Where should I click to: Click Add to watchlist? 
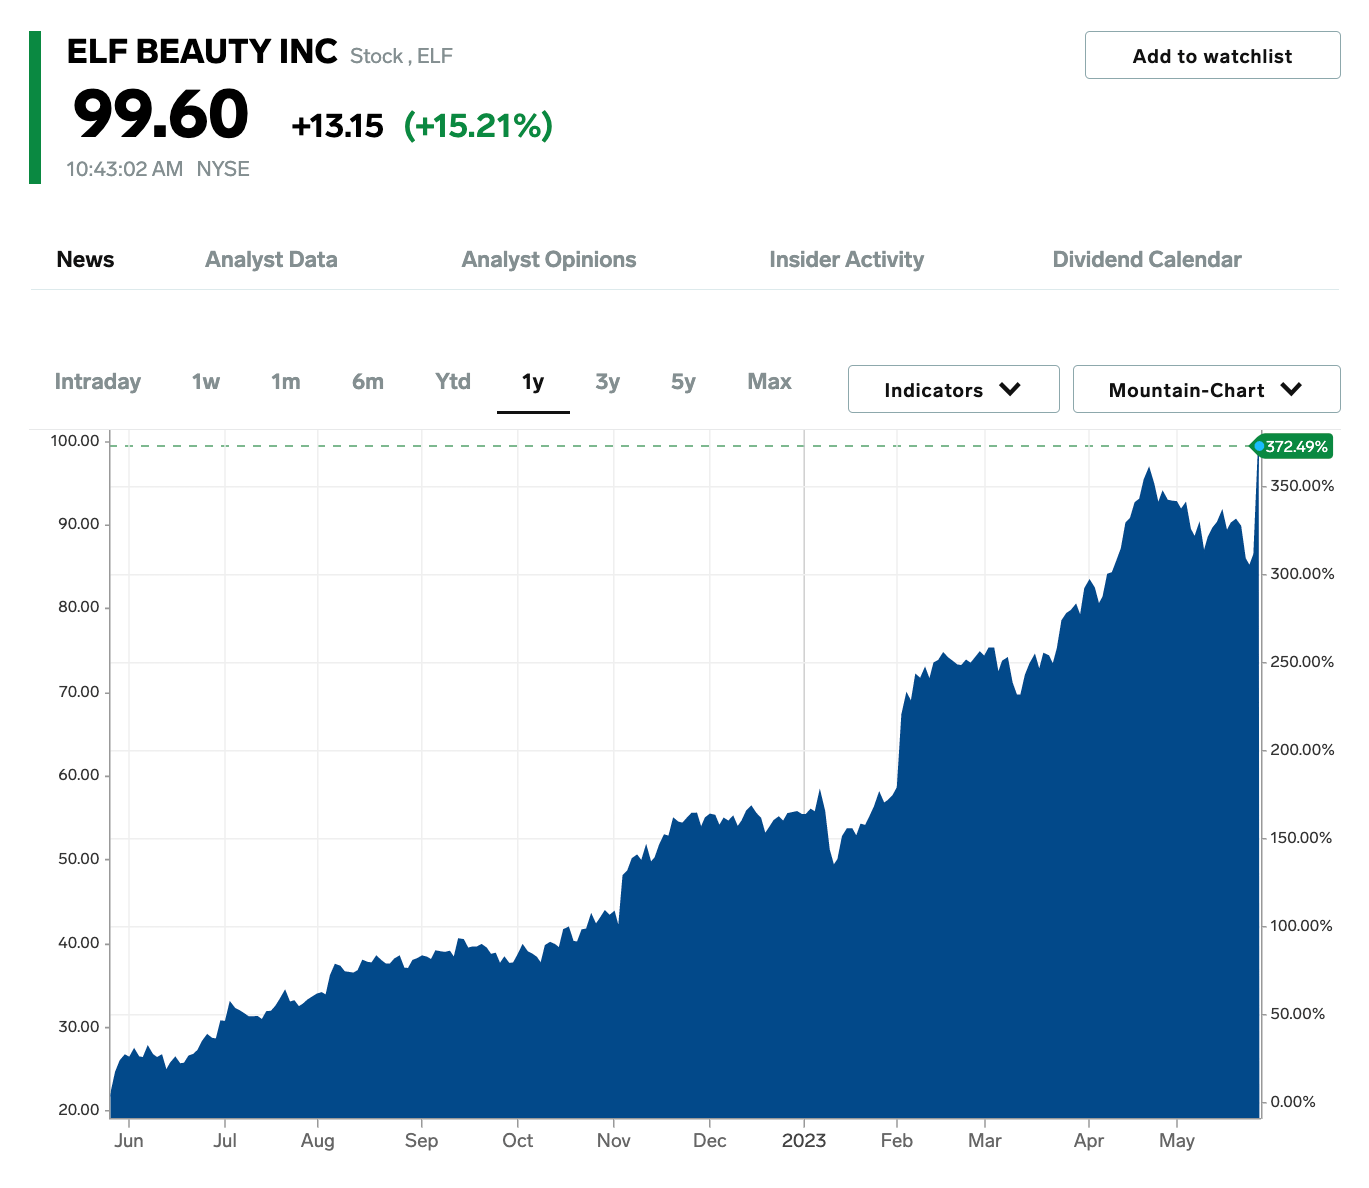pos(1211,55)
